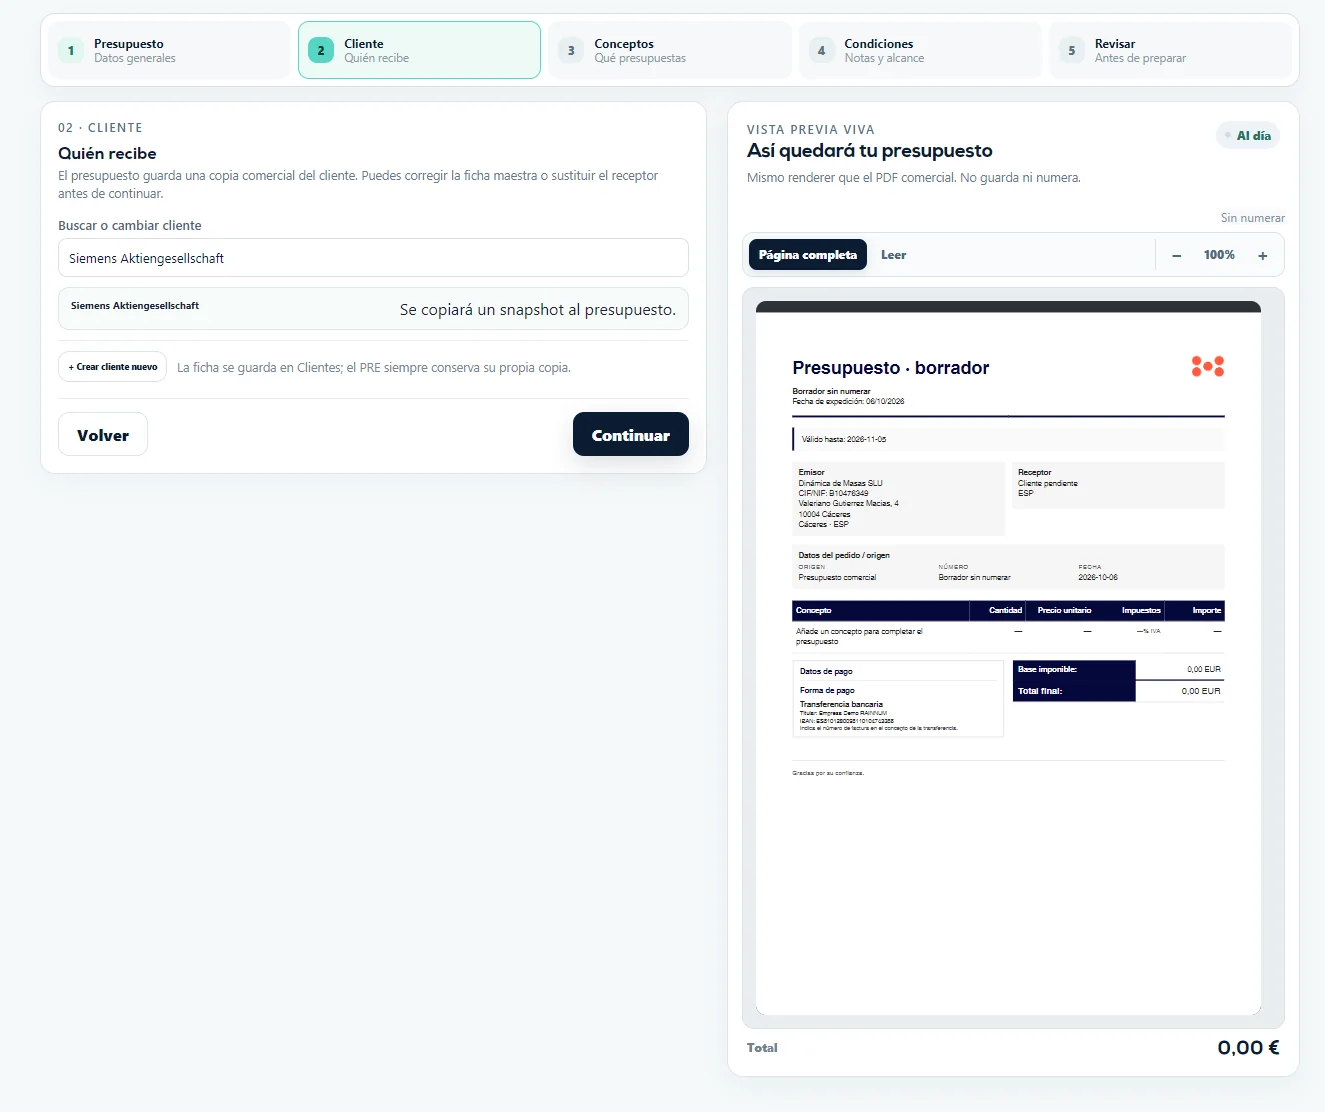Click 'Dinámica de Masas SLU' emisor name
1325x1112 pixels.
[x=841, y=483]
